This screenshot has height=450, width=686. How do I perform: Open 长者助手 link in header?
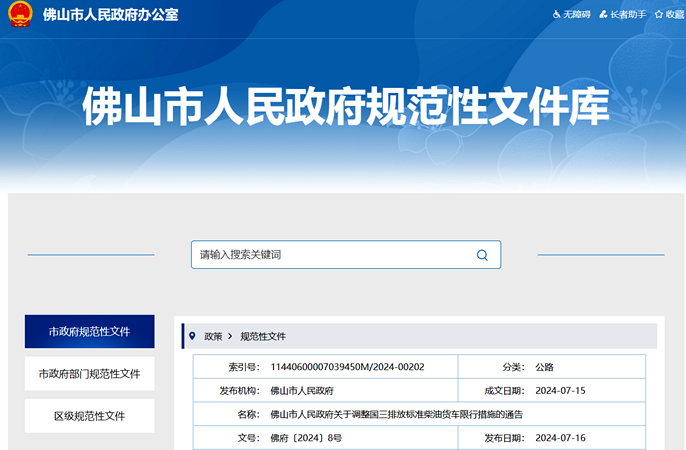coord(623,14)
